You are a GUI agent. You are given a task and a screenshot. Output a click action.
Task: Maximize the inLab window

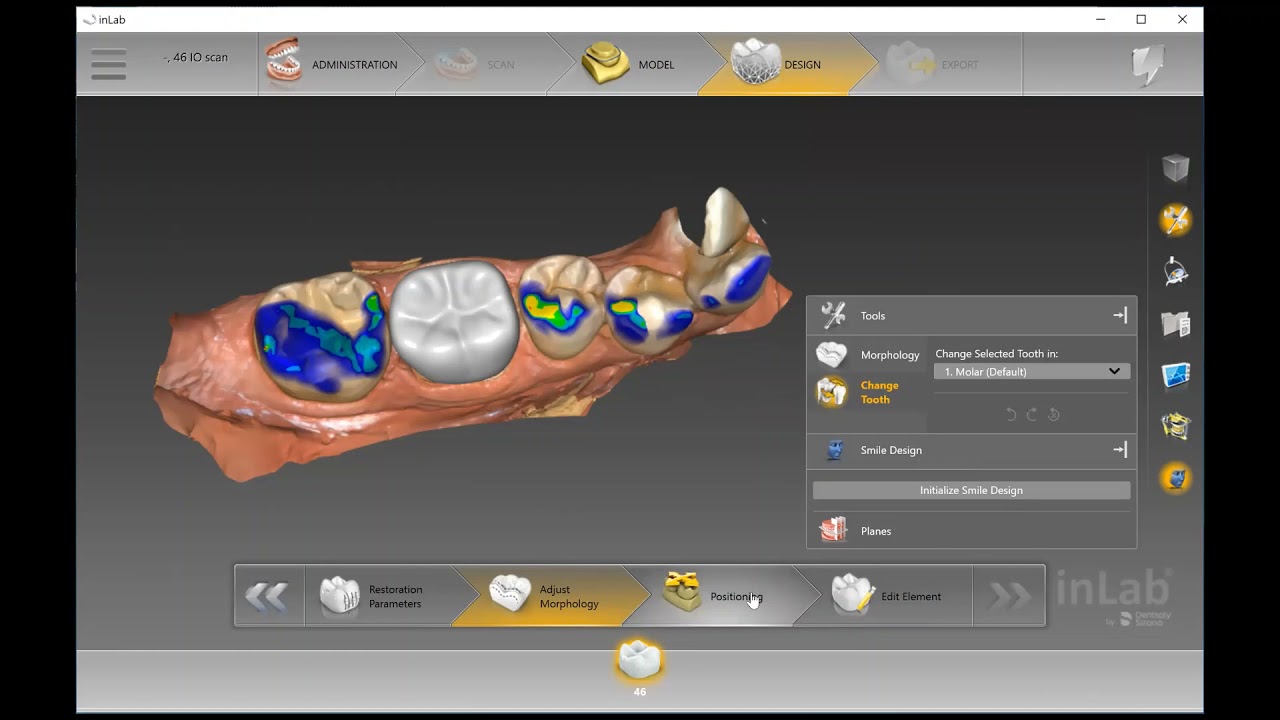tap(1141, 19)
